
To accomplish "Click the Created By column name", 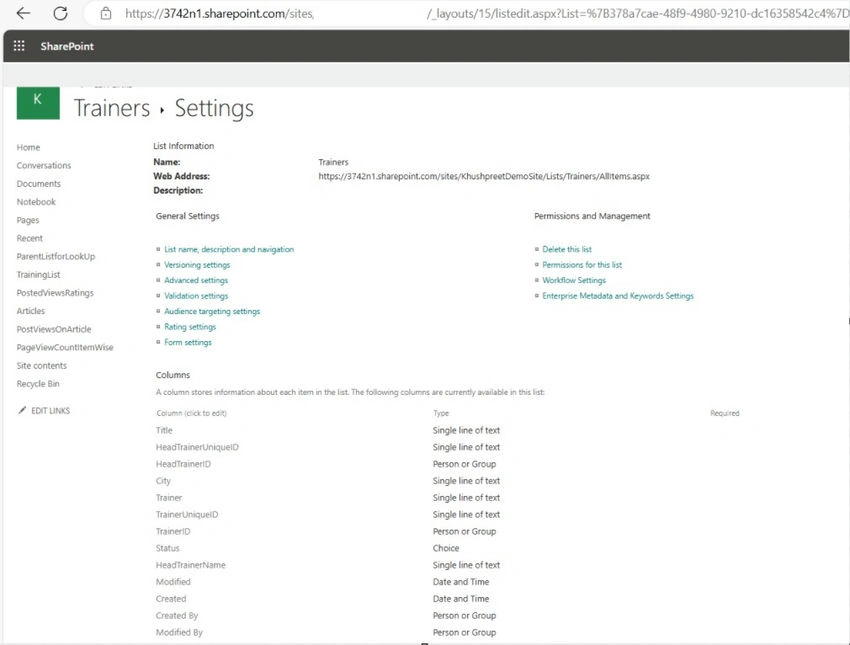I will point(177,616).
